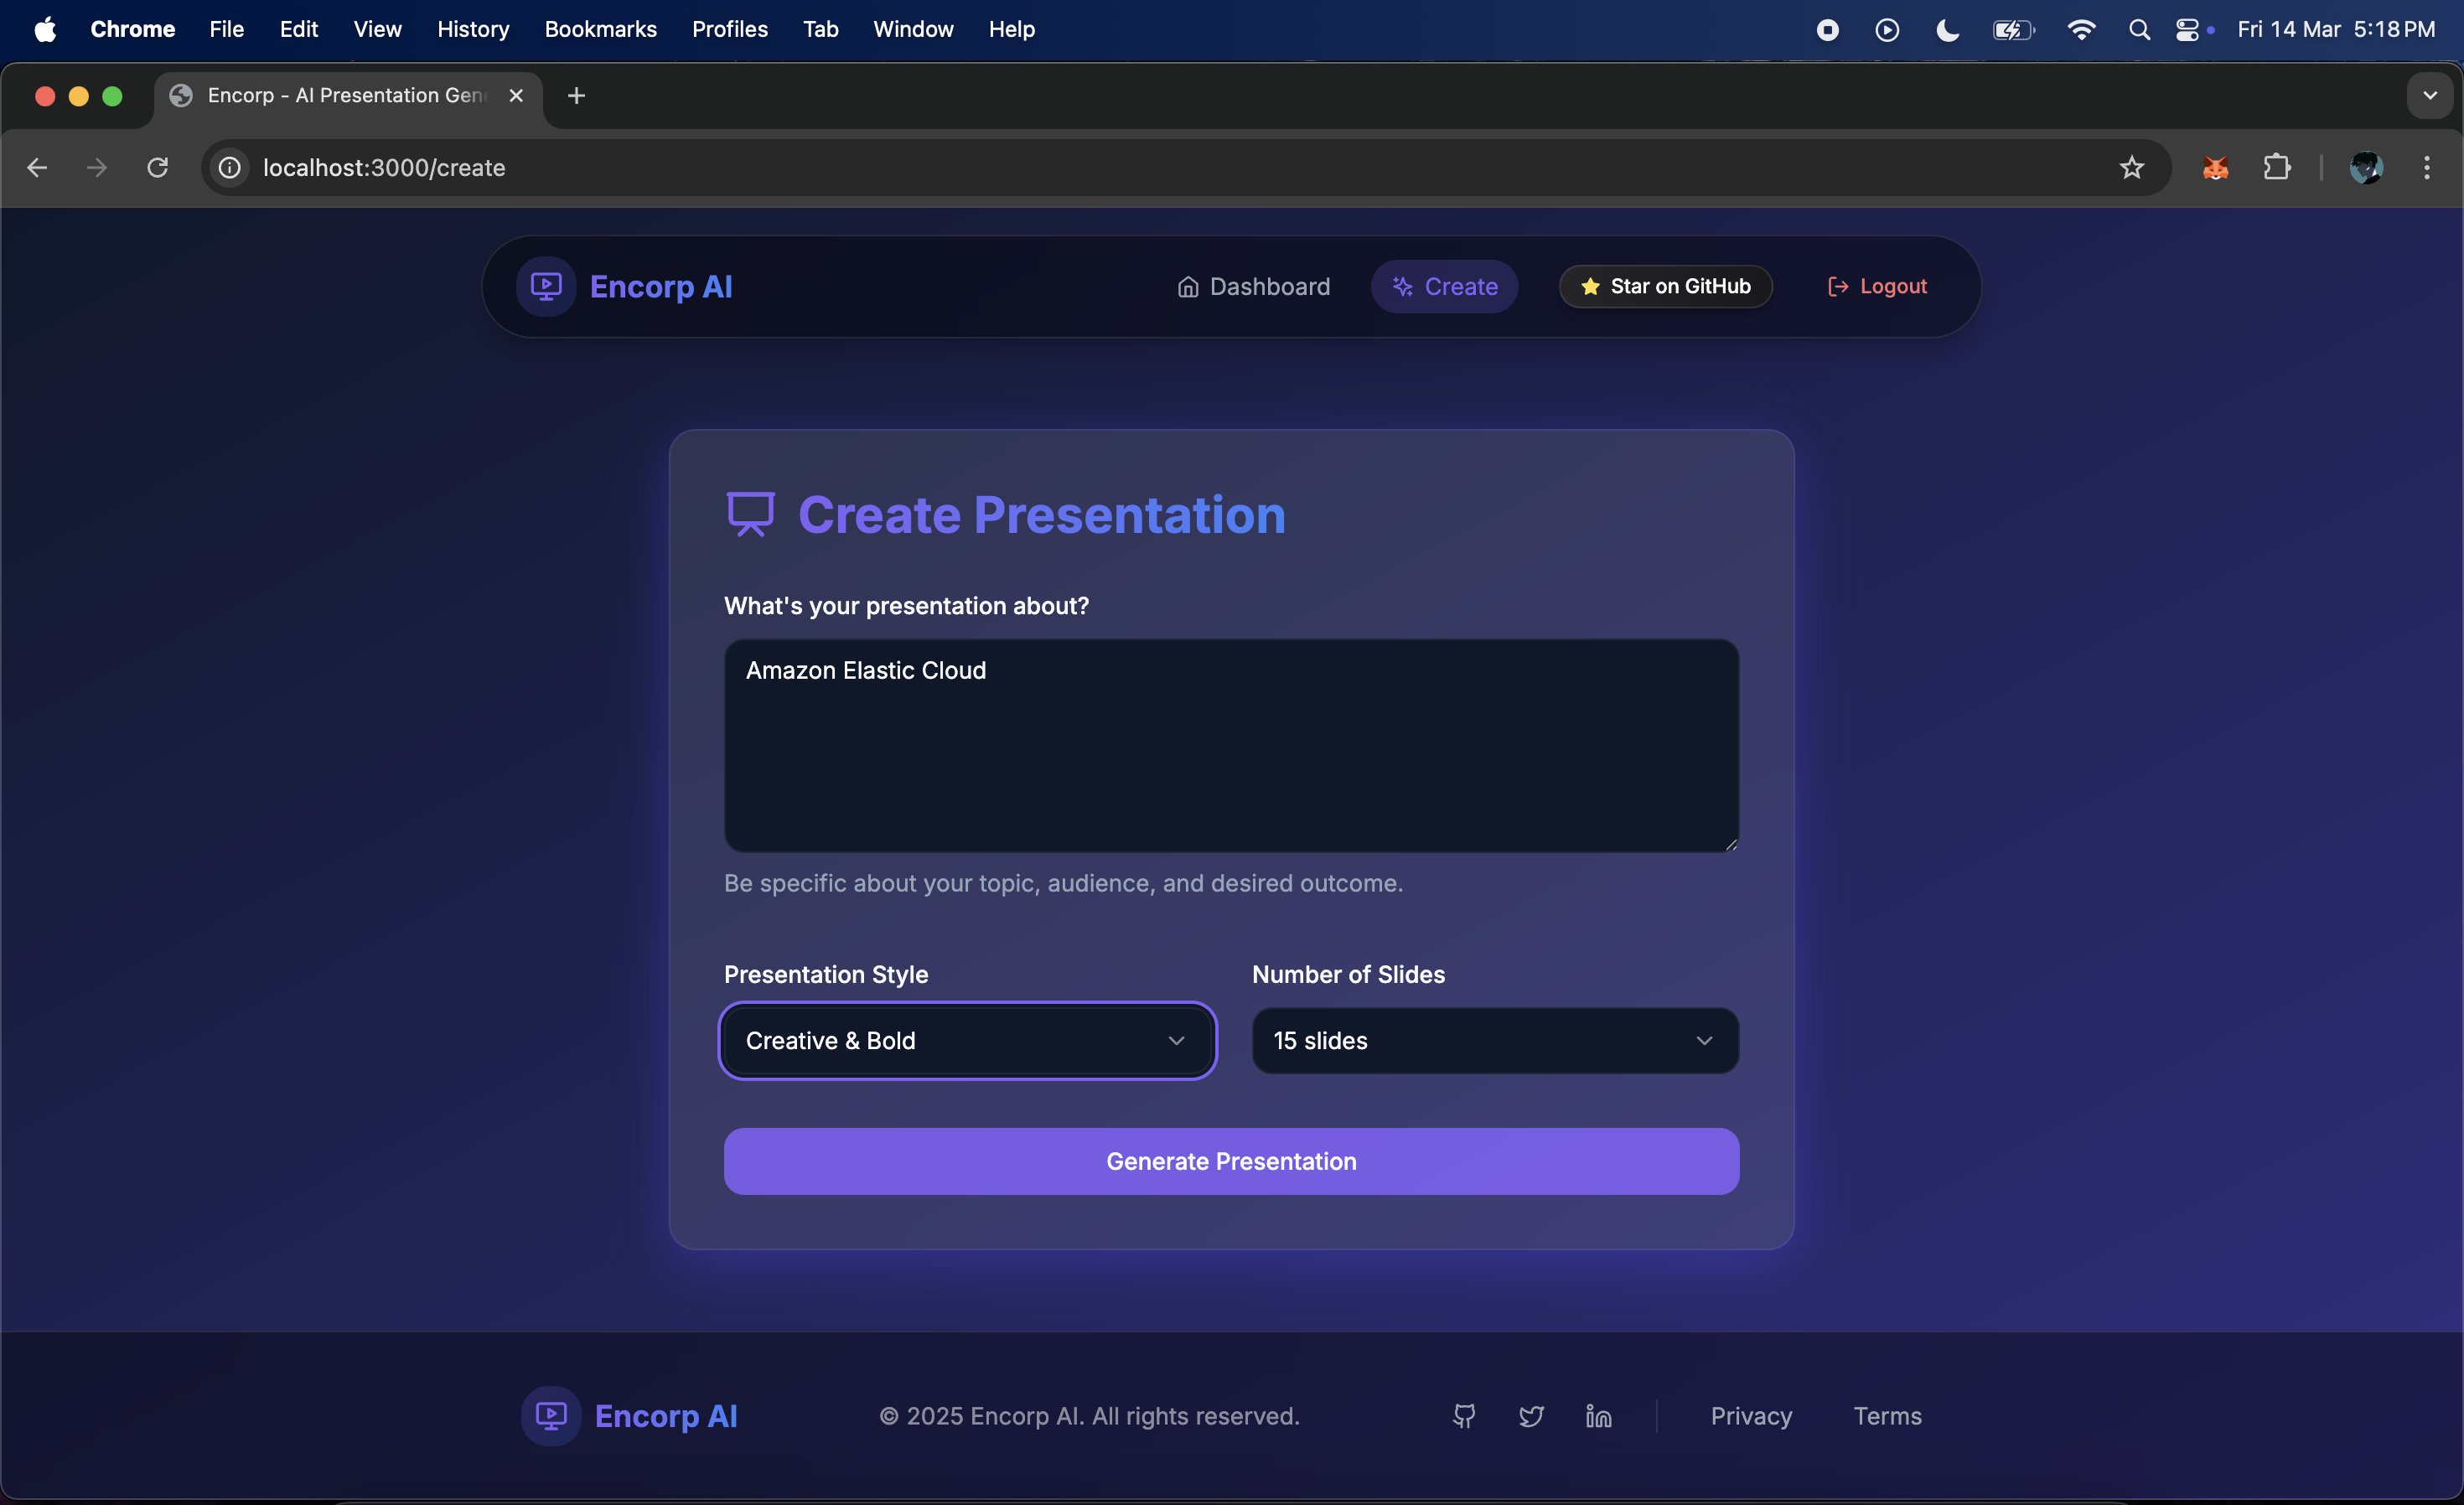Click the presentation topic text area
The width and height of the screenshot is (2464, 1505).
[x=1231, y=746]
